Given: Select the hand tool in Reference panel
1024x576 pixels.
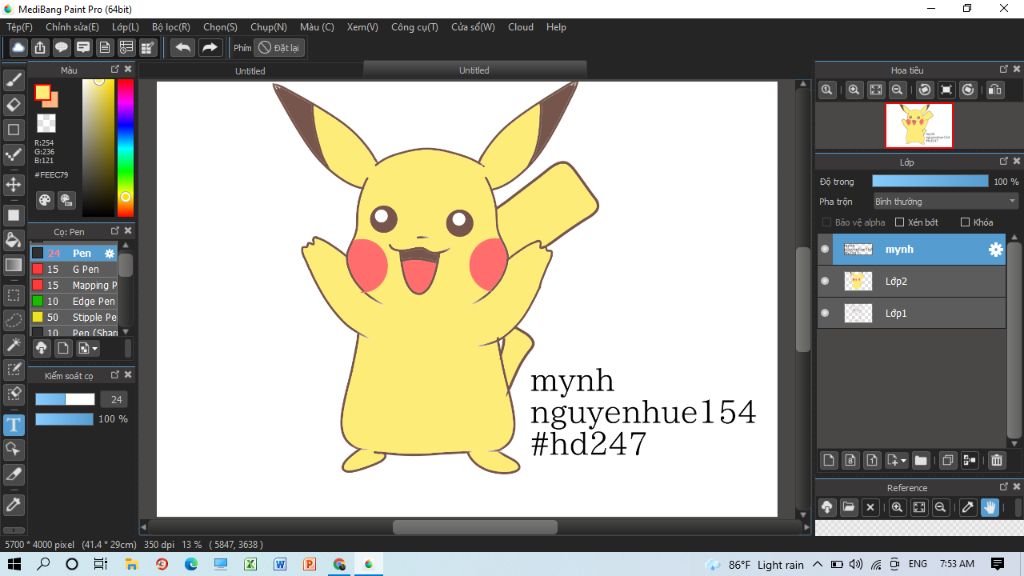Looking at the screenshot, I should 989,507.
